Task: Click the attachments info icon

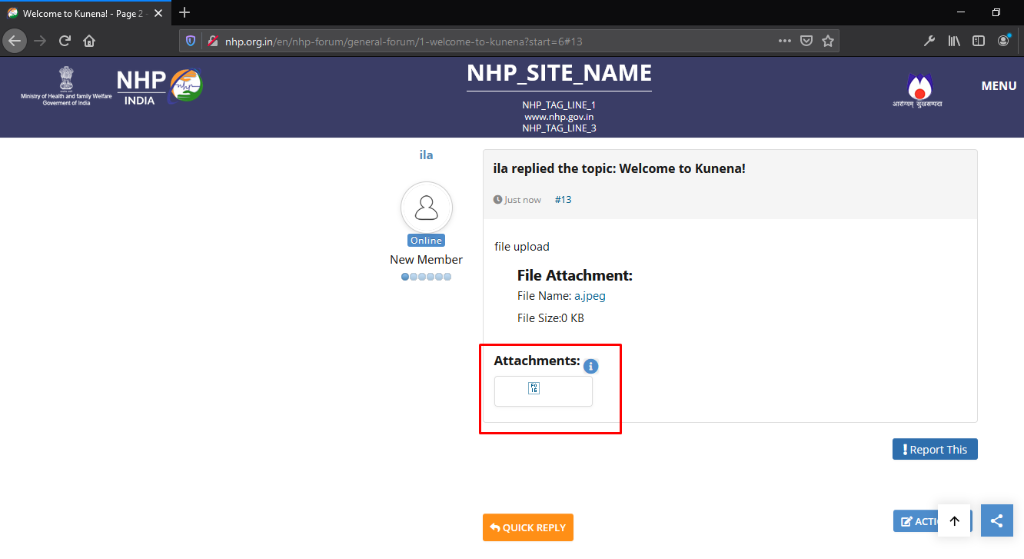Action: (x=590, y=366)
